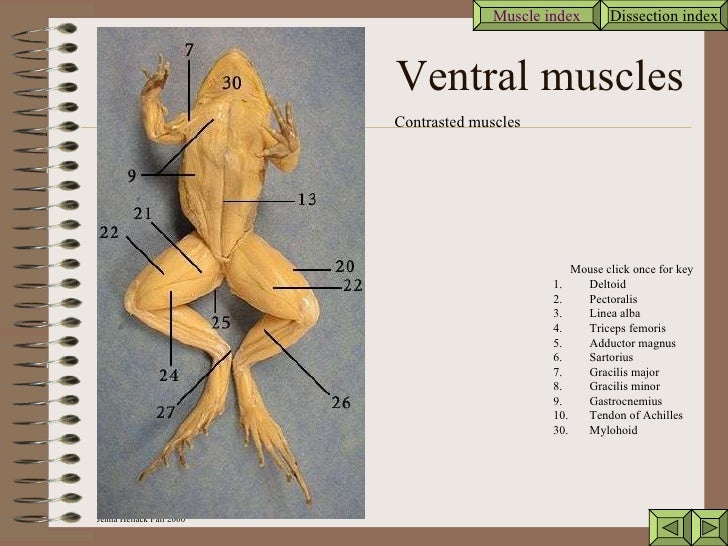Select 'Mylohoid' in the key list
The width and height of the screenshot is (728, 546).
(613, 430)
